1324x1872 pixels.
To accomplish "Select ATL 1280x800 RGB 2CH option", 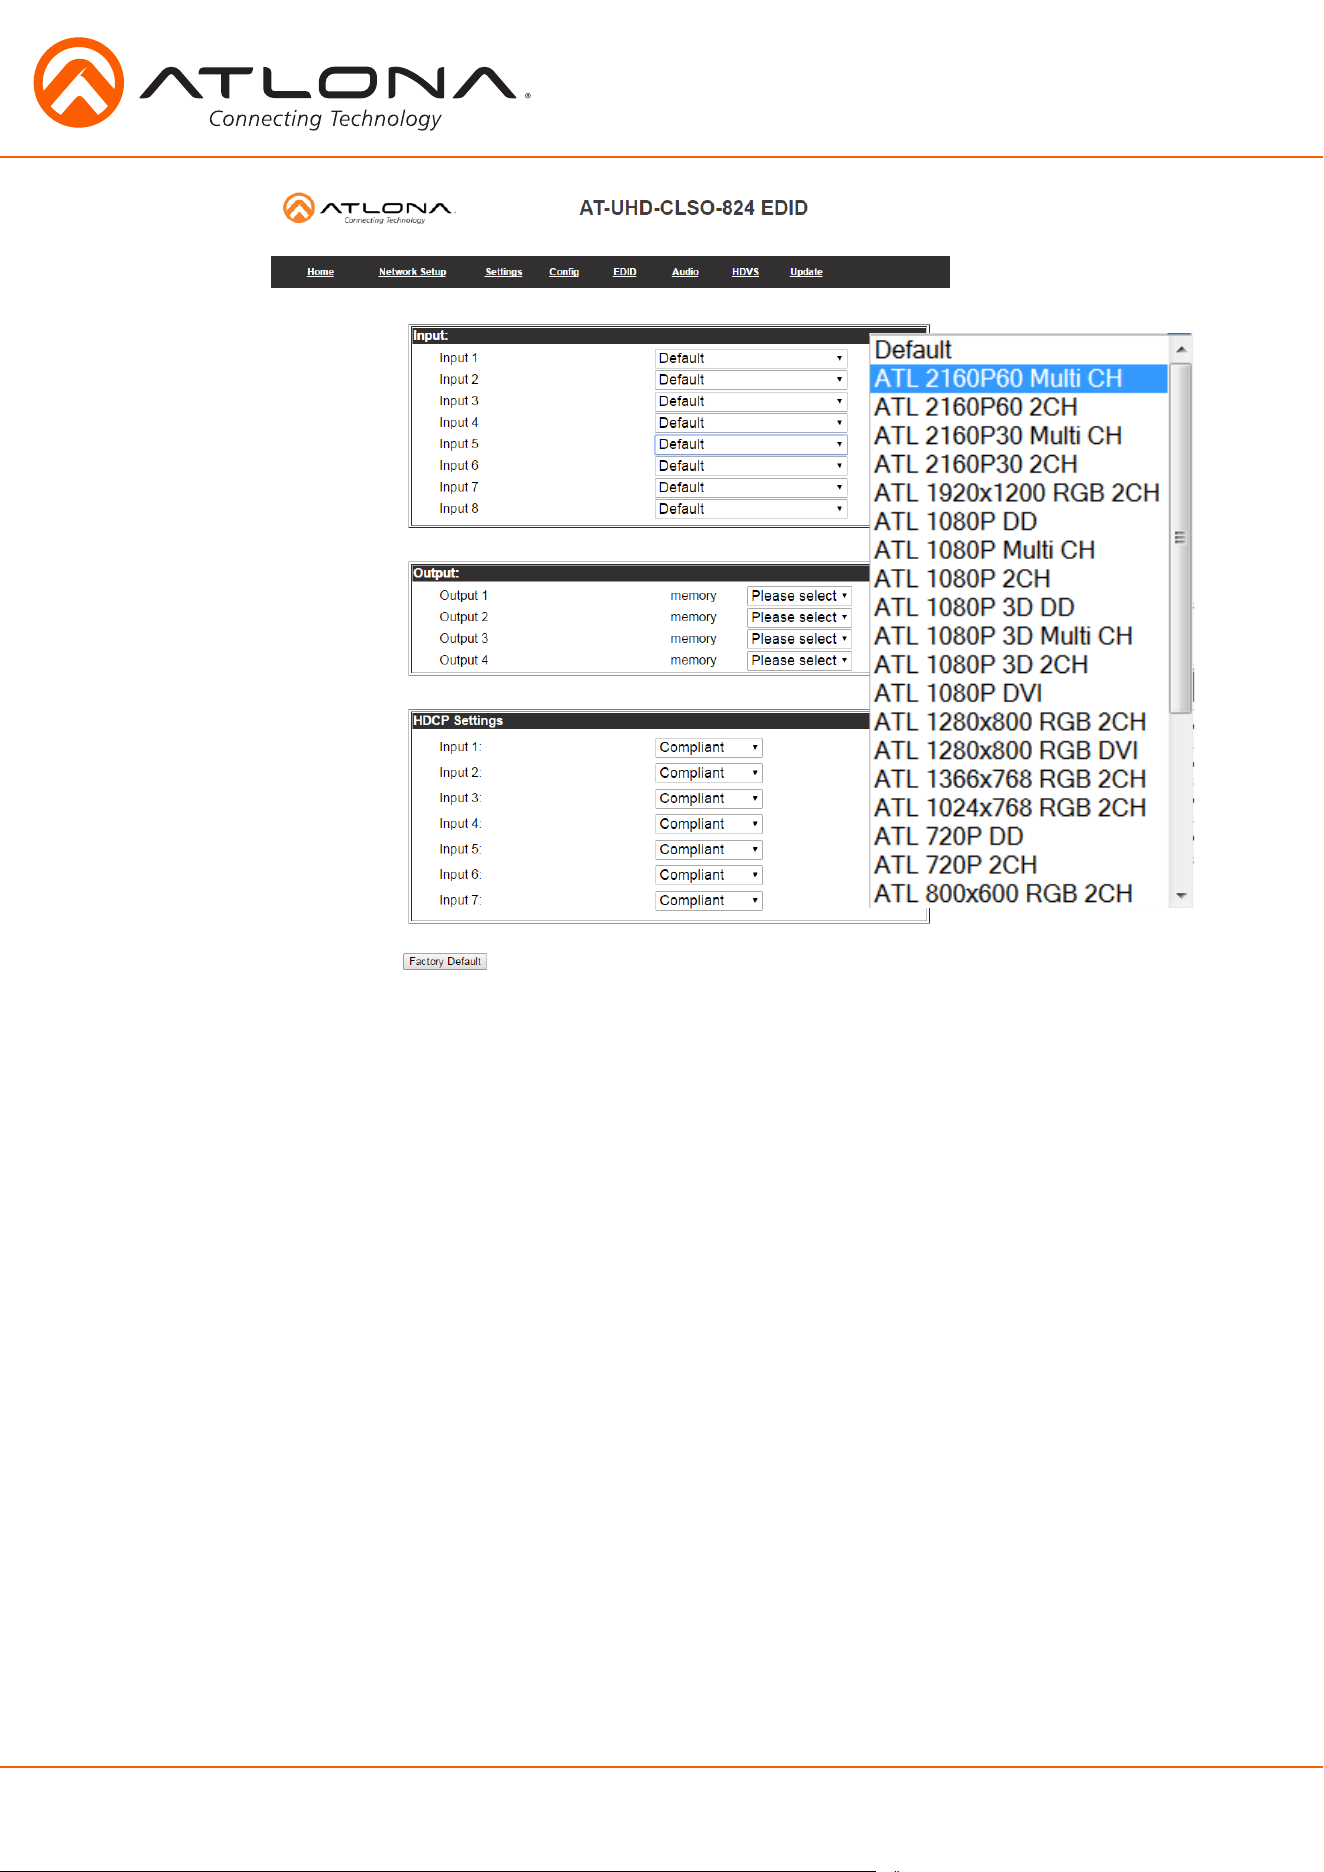I will pos(1019,722).
